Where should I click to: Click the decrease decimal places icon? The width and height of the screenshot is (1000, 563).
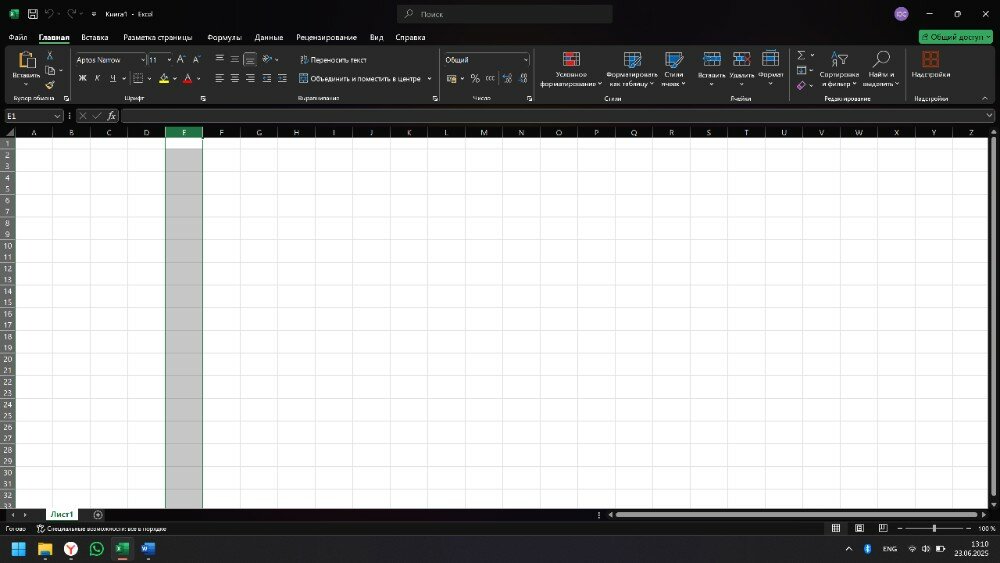(523, 78)
